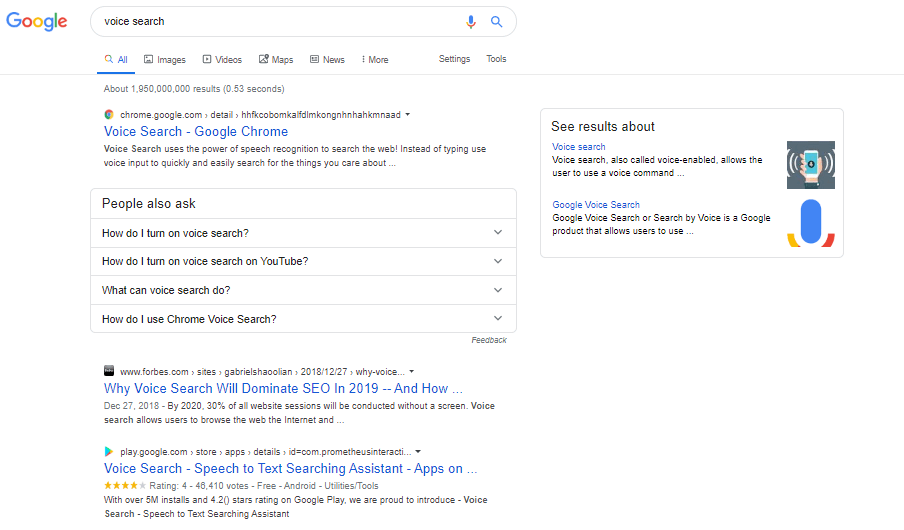904x530 pixels.
Task: Switch to the All results tab
Action: tap(116, 59)
